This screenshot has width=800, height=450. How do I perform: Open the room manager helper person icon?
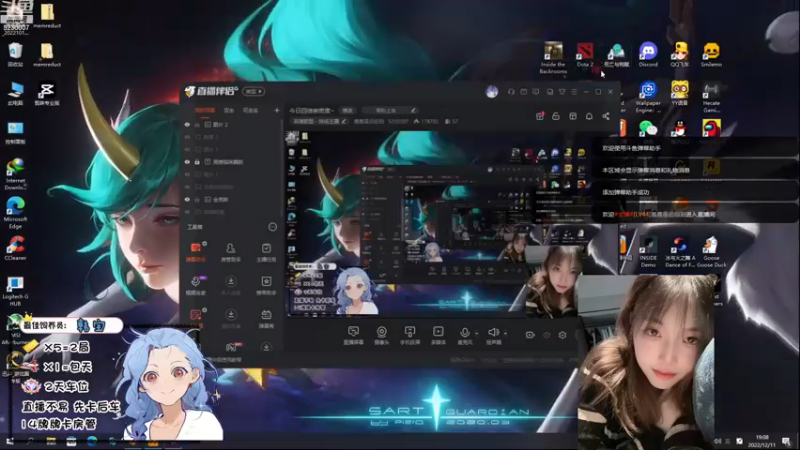[x=231, y=252]
